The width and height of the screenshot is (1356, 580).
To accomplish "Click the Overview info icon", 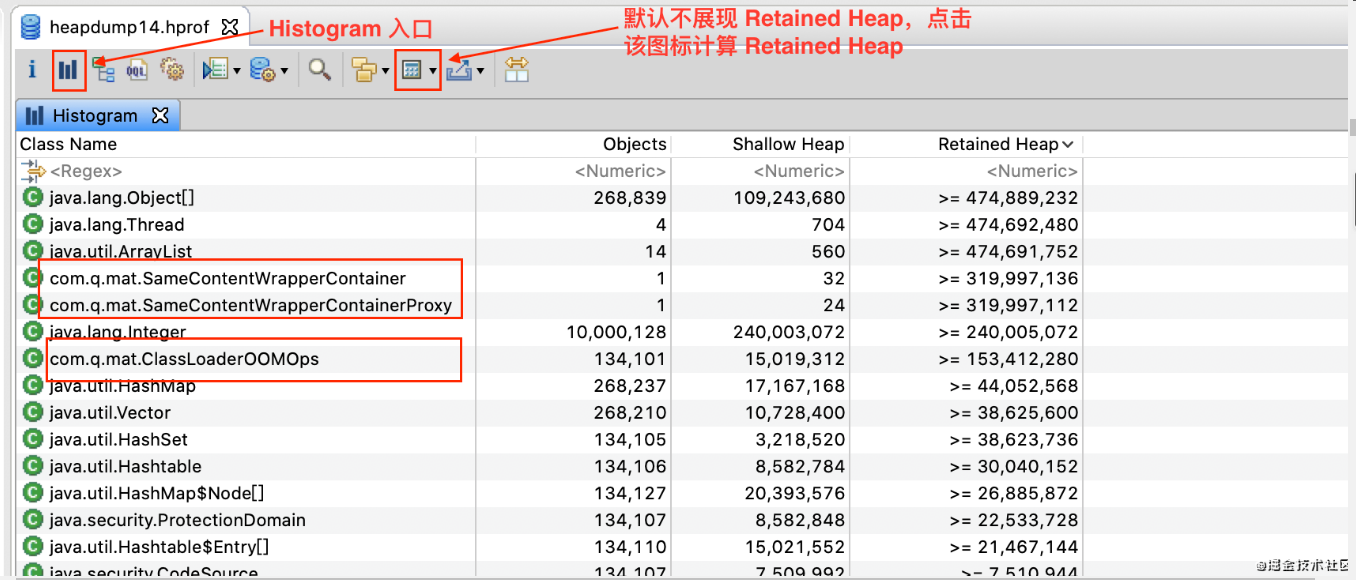I will pyautogui.click(x=32, y=70).
